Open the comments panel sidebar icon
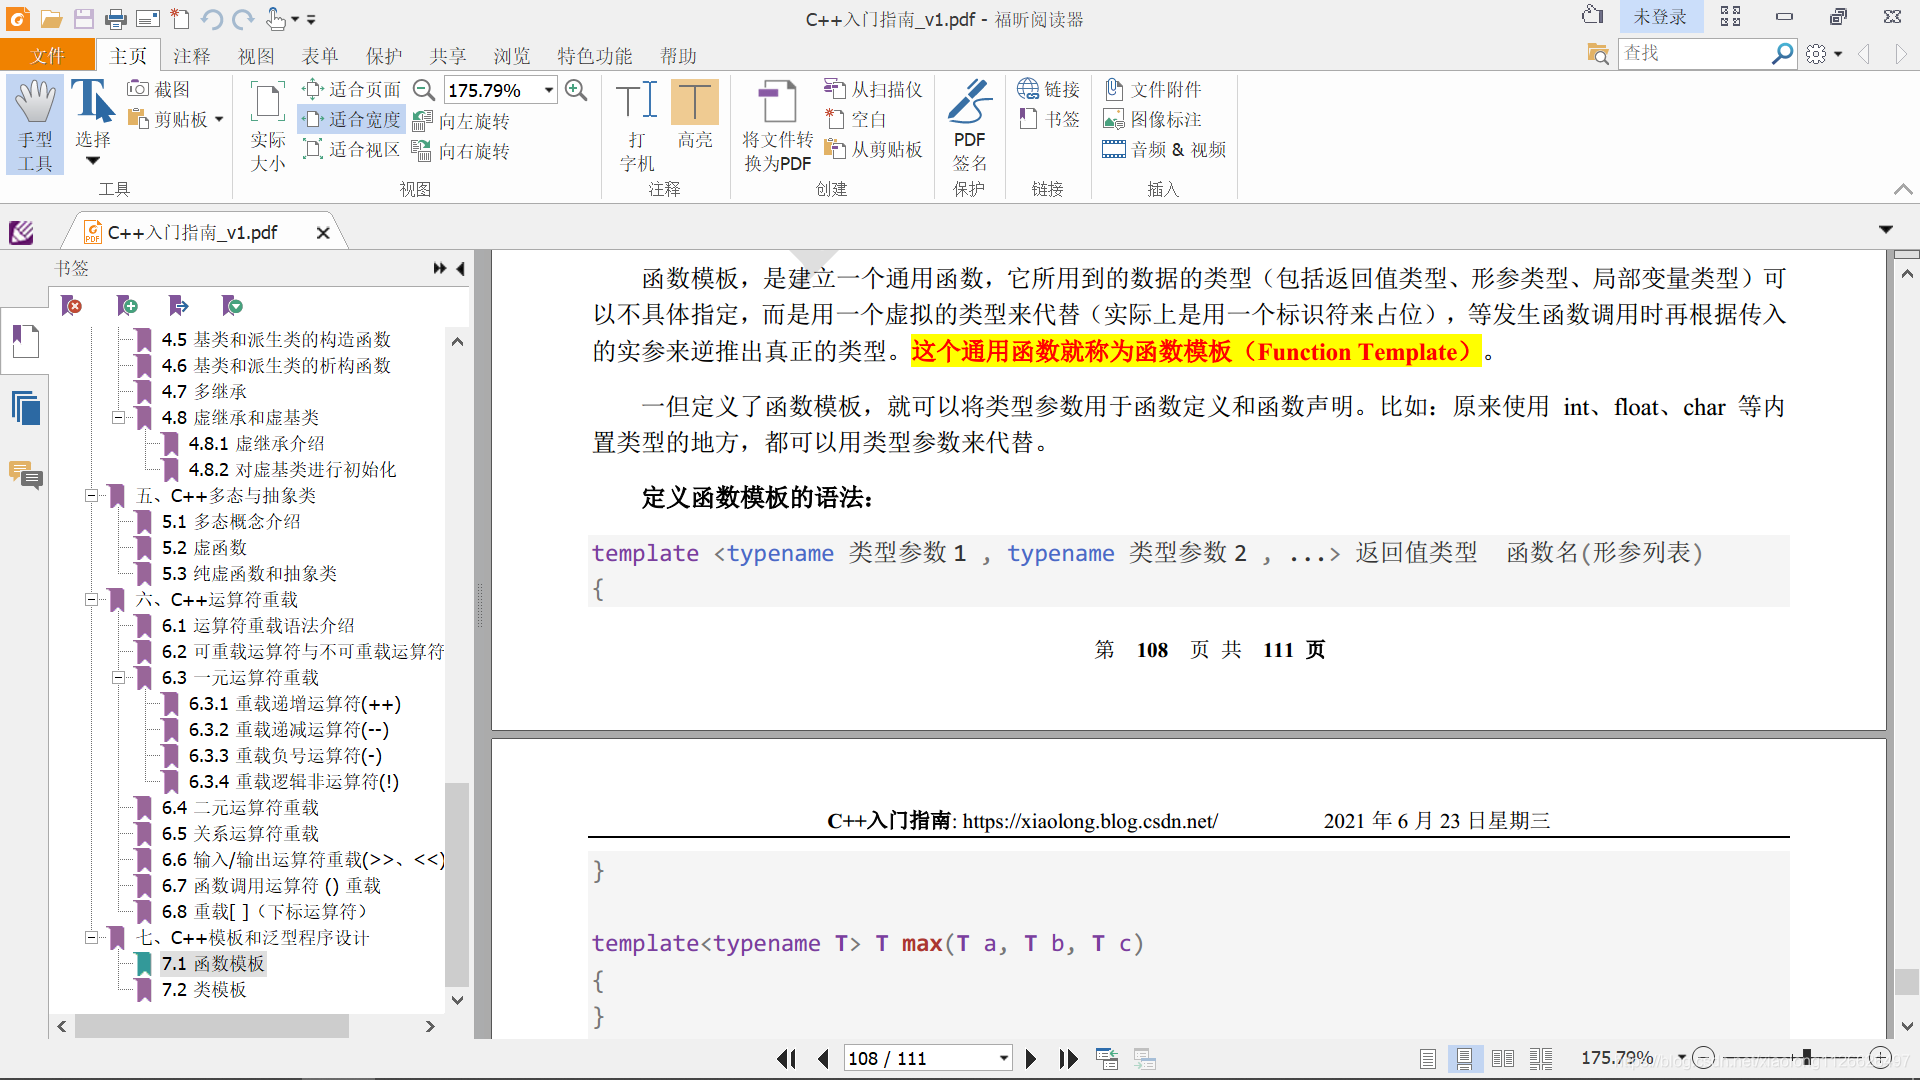The height and width of the screenshot is (1080, 1920). [25, 474]
